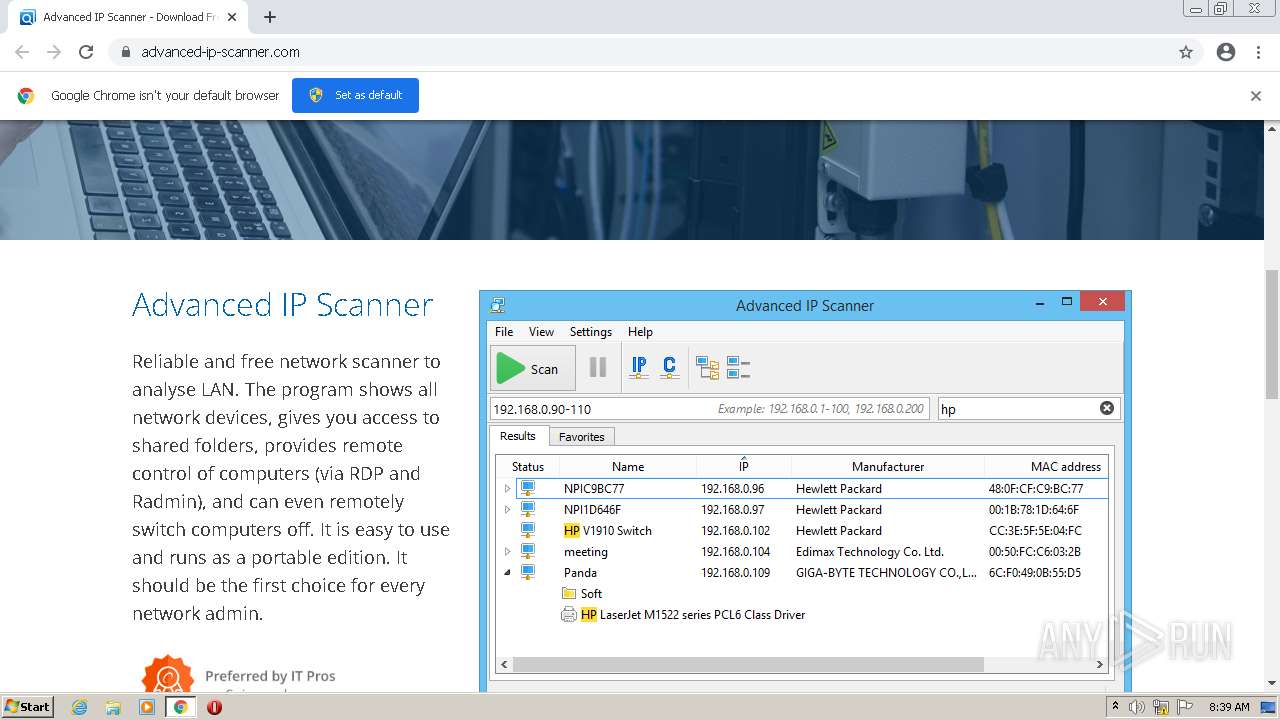Collapse the Panda device row
The height and width of the screenshot is (720, 1280).
[507, 573]
